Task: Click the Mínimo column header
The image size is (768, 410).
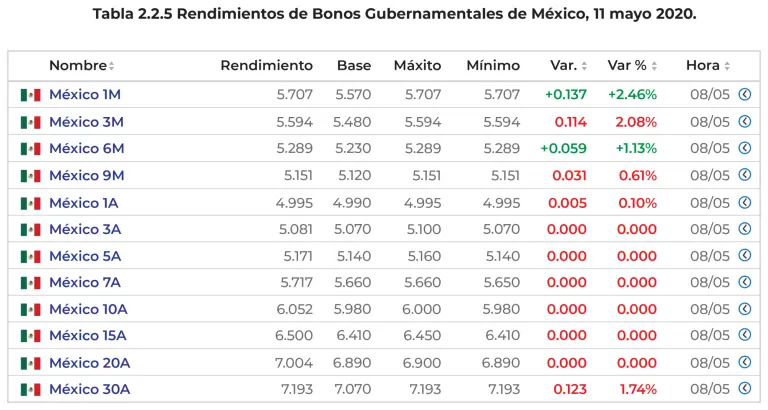Action: pos(493,66)
